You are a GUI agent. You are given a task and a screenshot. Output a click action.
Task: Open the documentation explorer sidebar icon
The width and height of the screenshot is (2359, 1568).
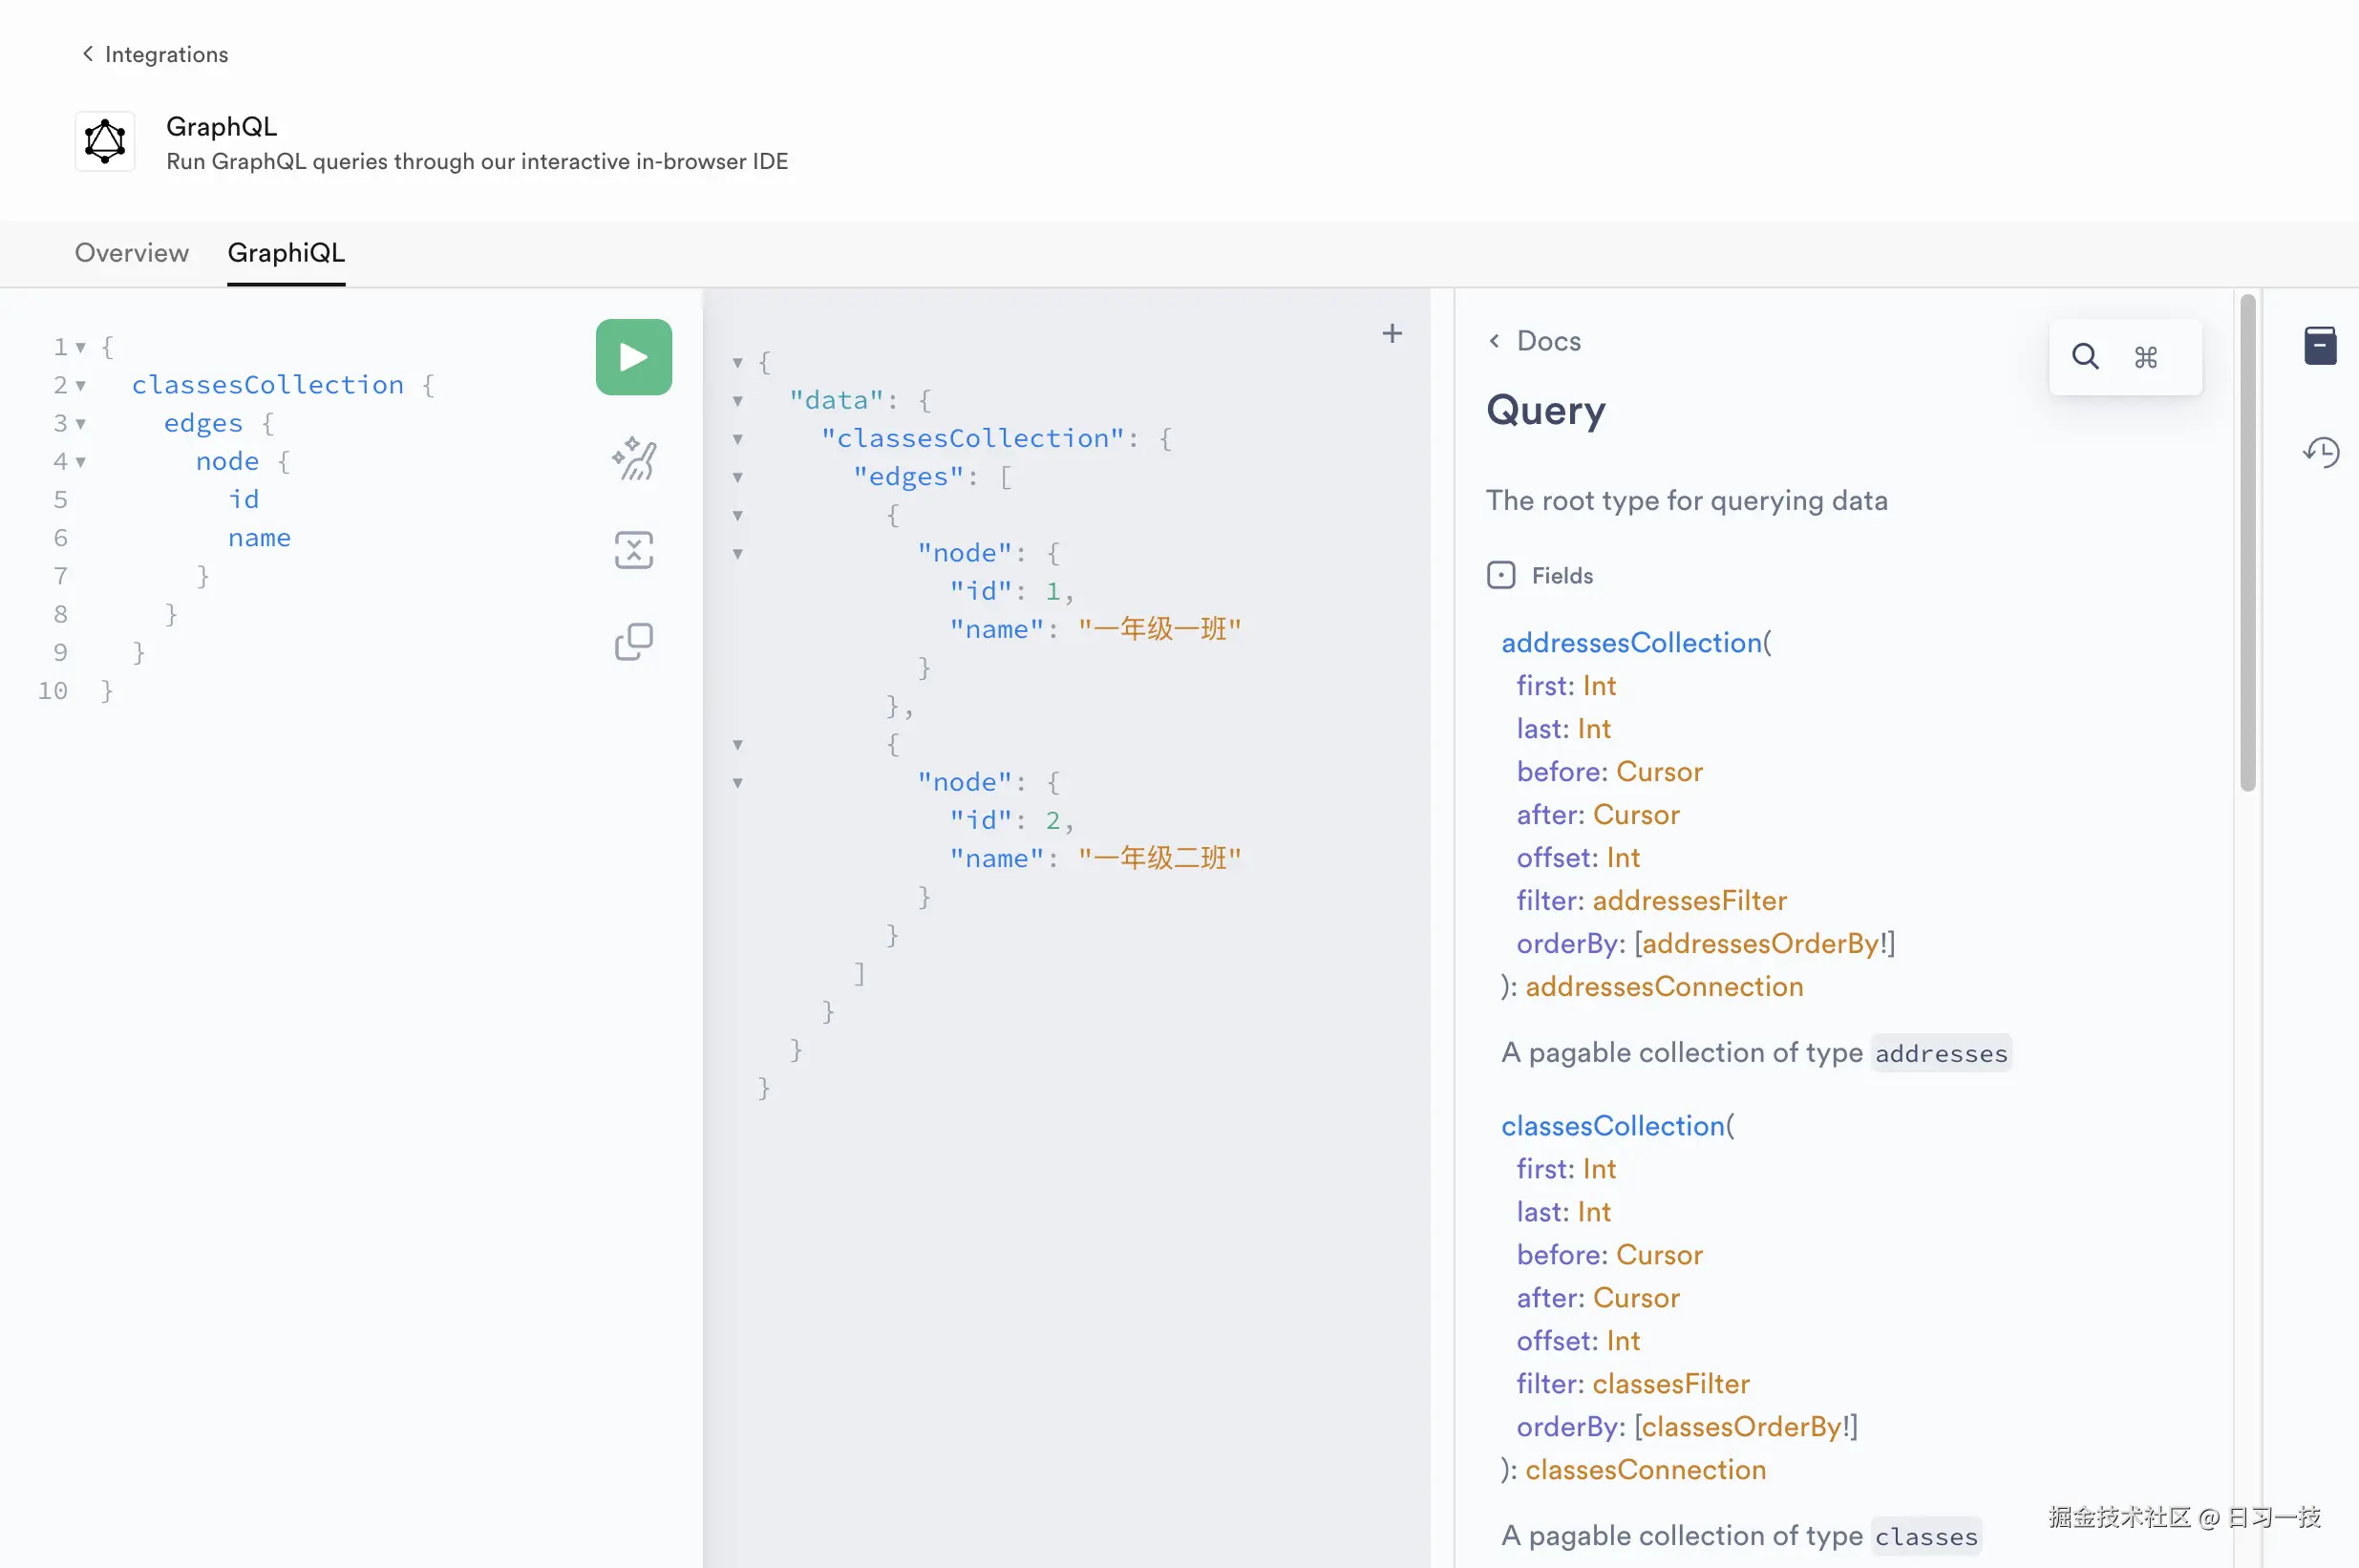(2321, 345)
